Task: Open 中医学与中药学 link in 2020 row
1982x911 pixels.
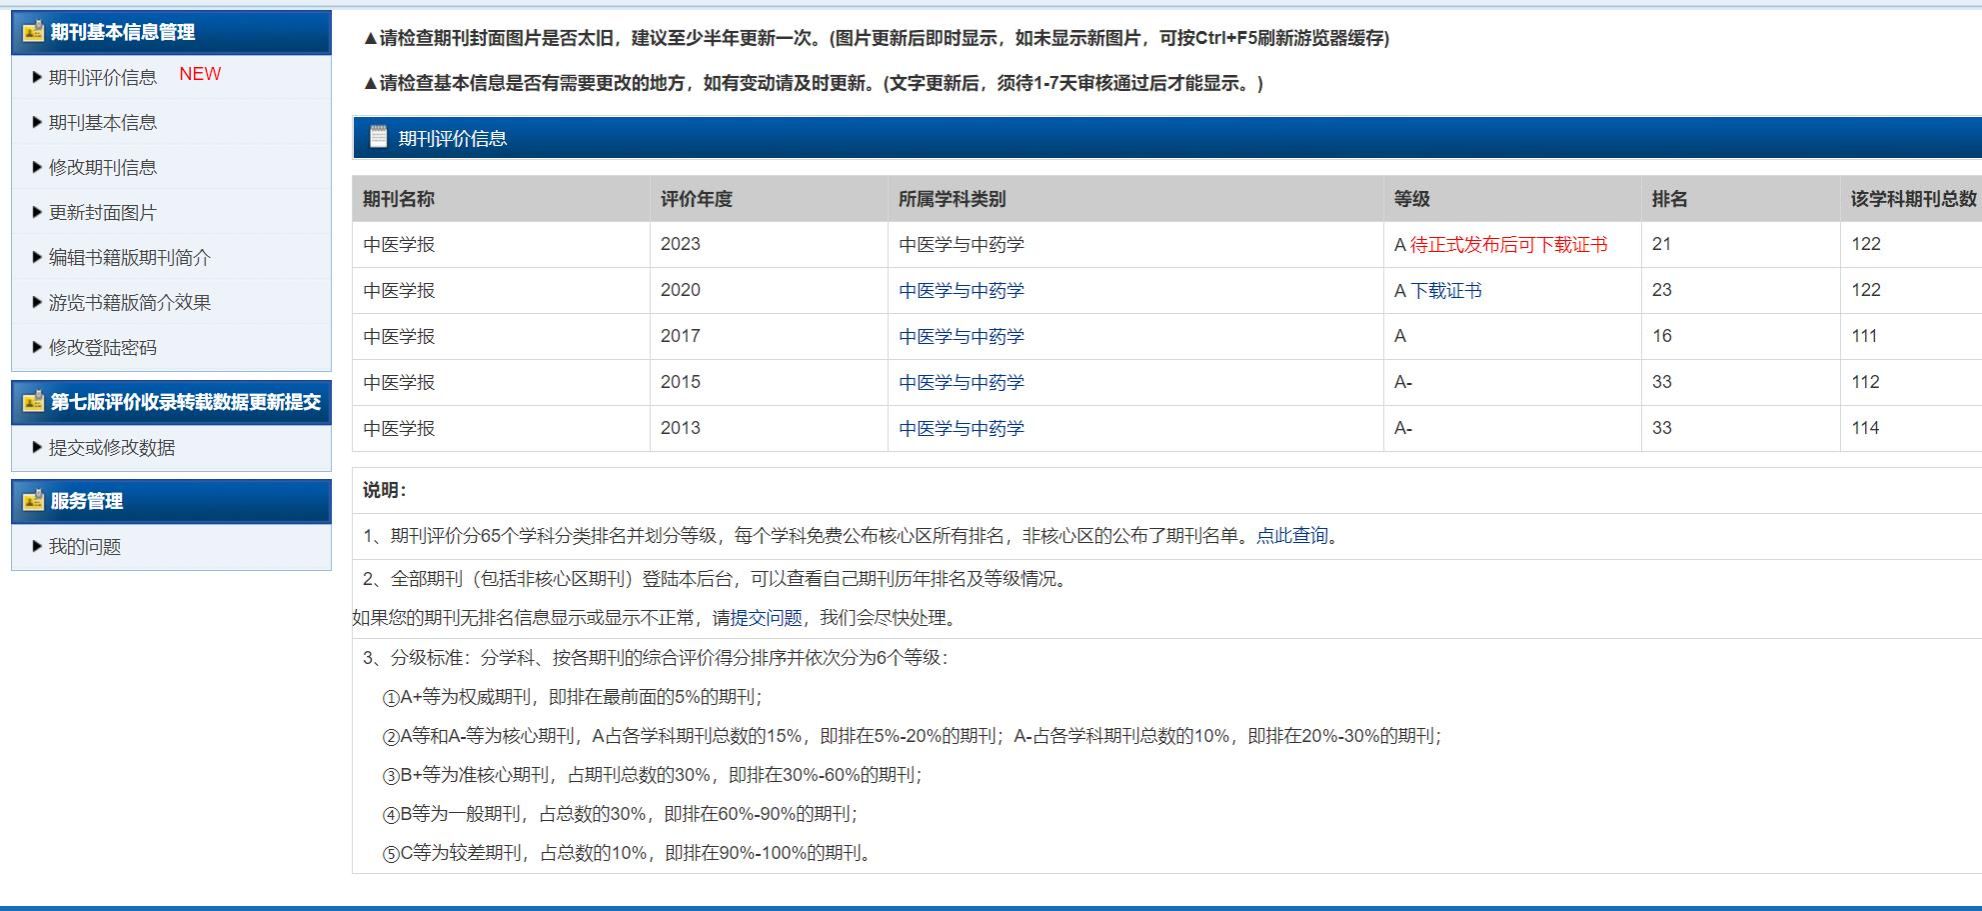Action: pyautogui.click(x=961, y=290)
